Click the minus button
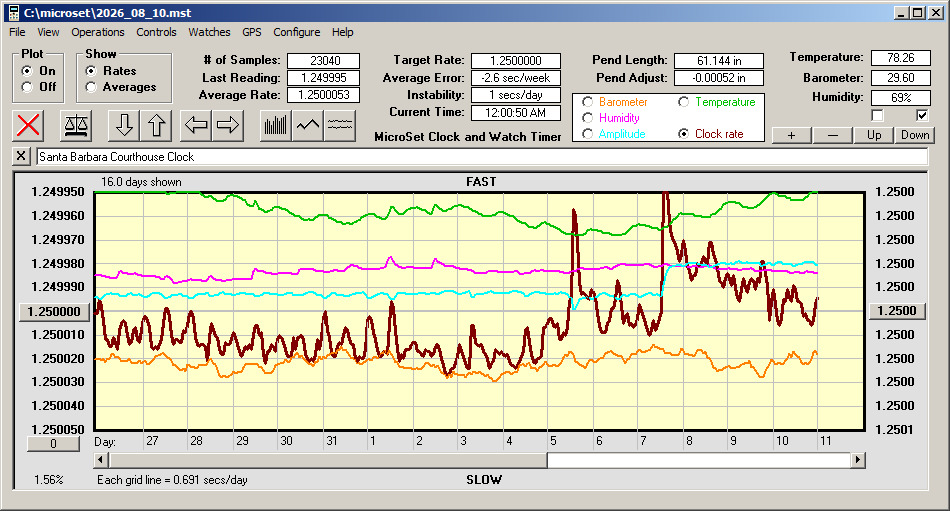 832,135
